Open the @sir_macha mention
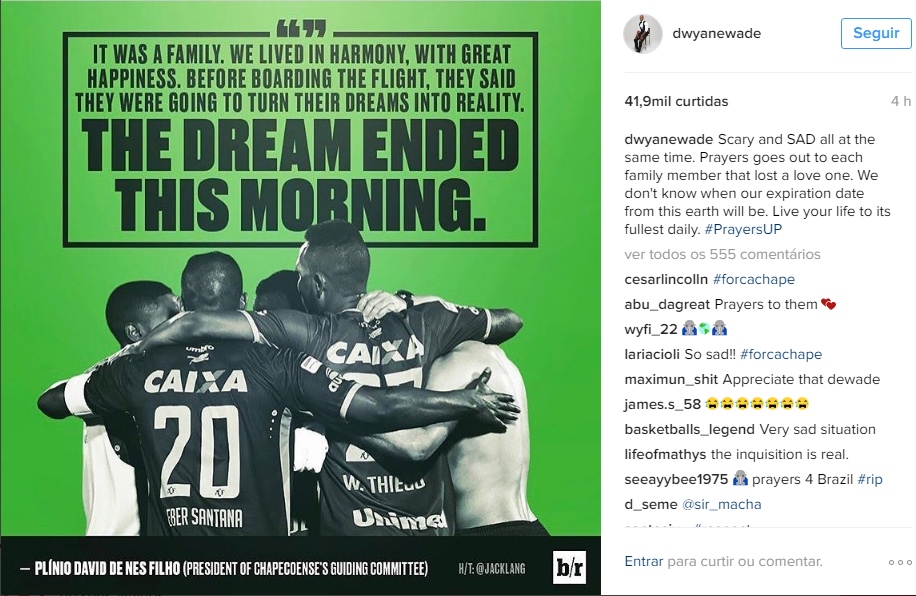The width and height of the screenshot is (916, 596). point(721,504)
